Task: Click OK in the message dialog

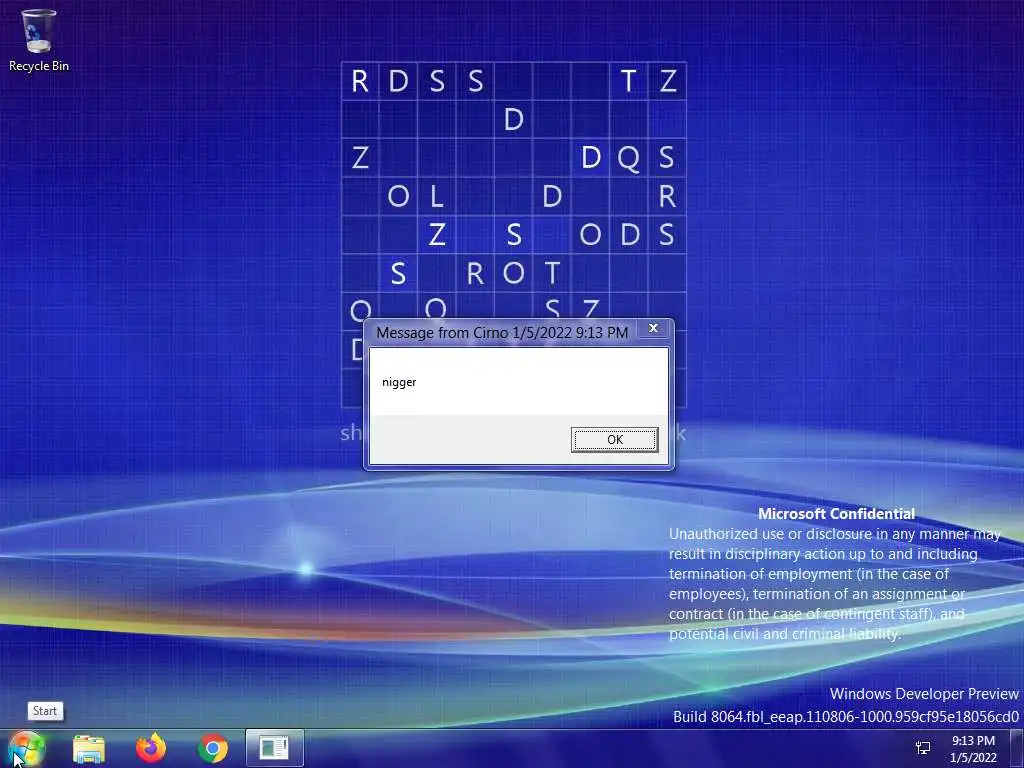Action: coord(614,440)
